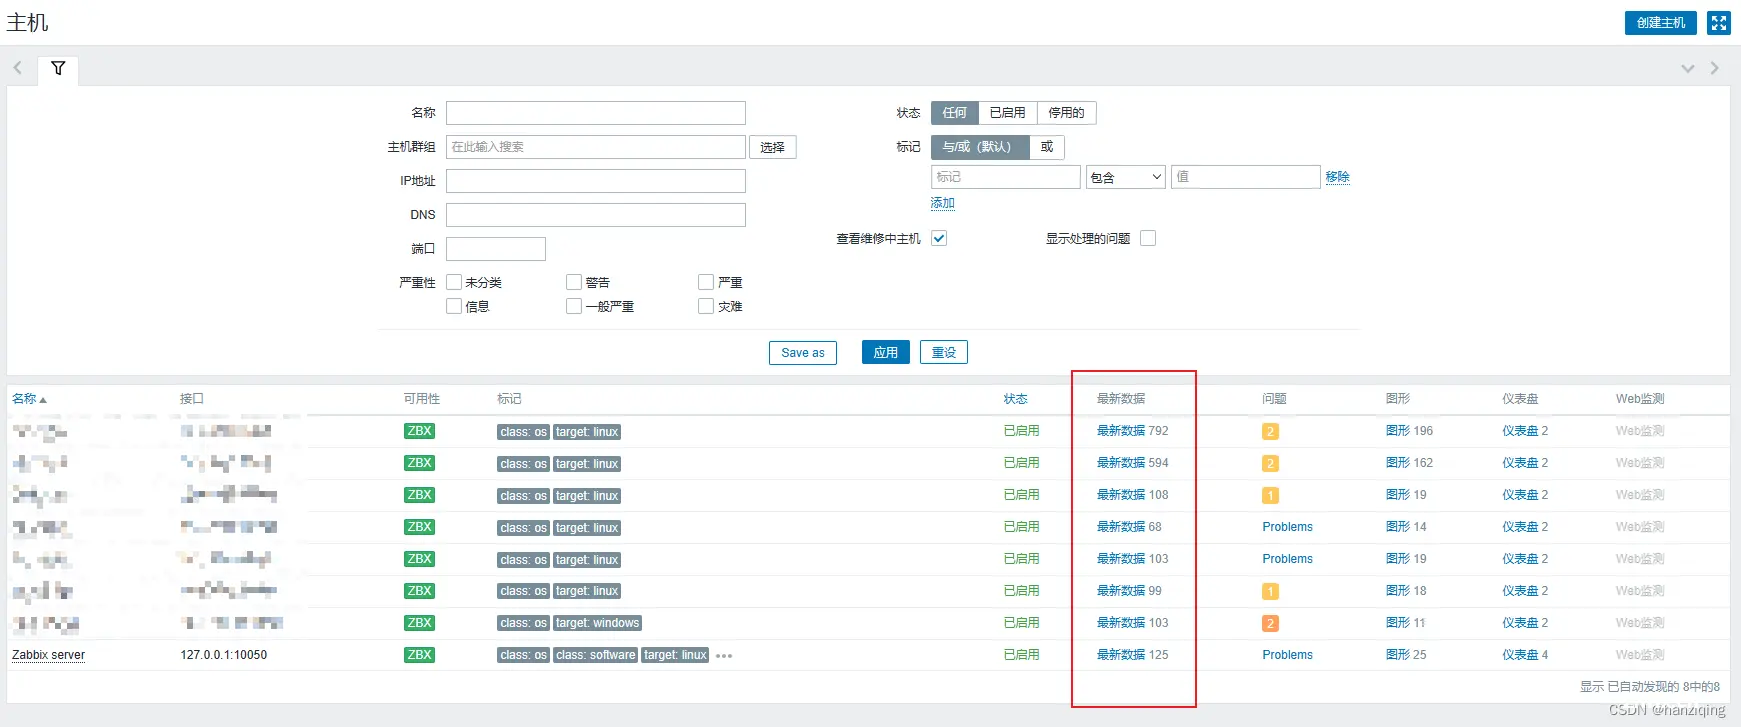Screen dimensions: 1741x727
Task: Open problem count badge in windows host row
Action: coord(1270,624)
